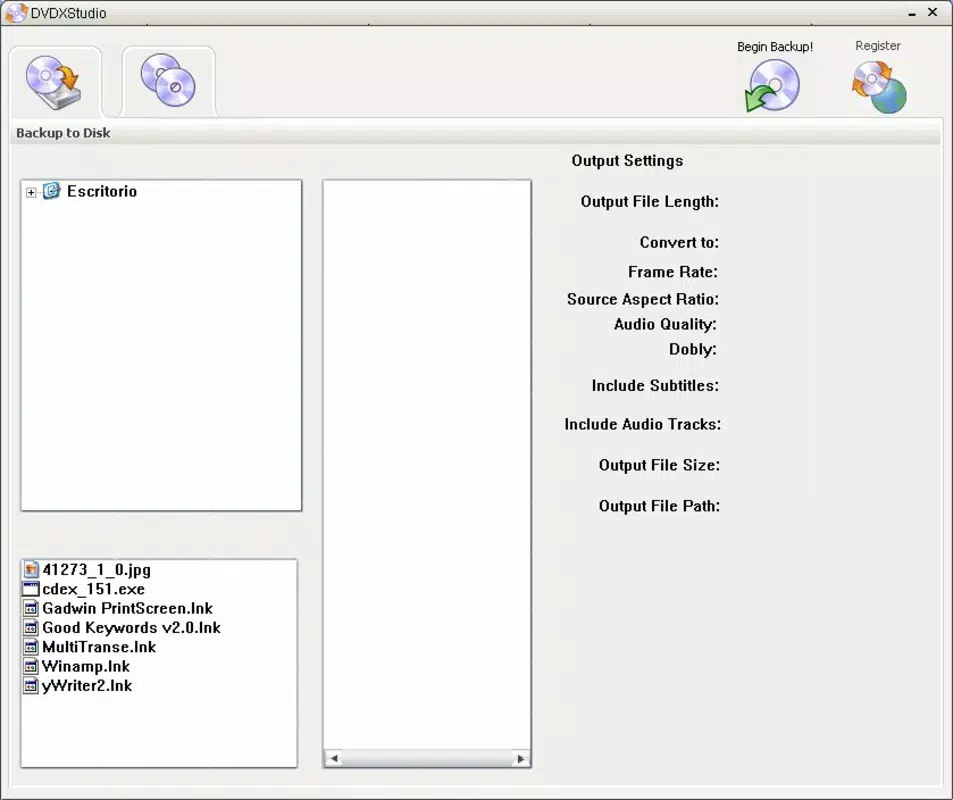This screenshot has height=800, width=953.
Task: Open the Backup to Disk tab icon
Action: [x=53, y=82]
